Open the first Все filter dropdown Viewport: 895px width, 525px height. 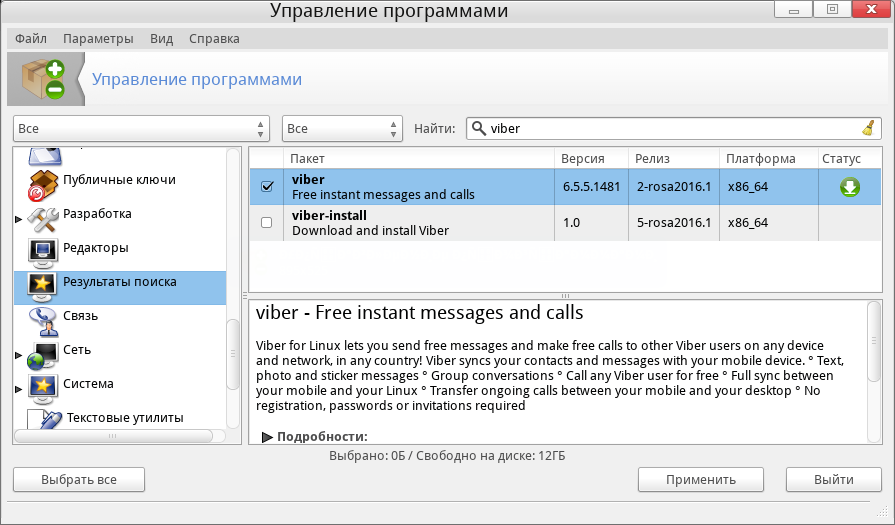(142, 128)
